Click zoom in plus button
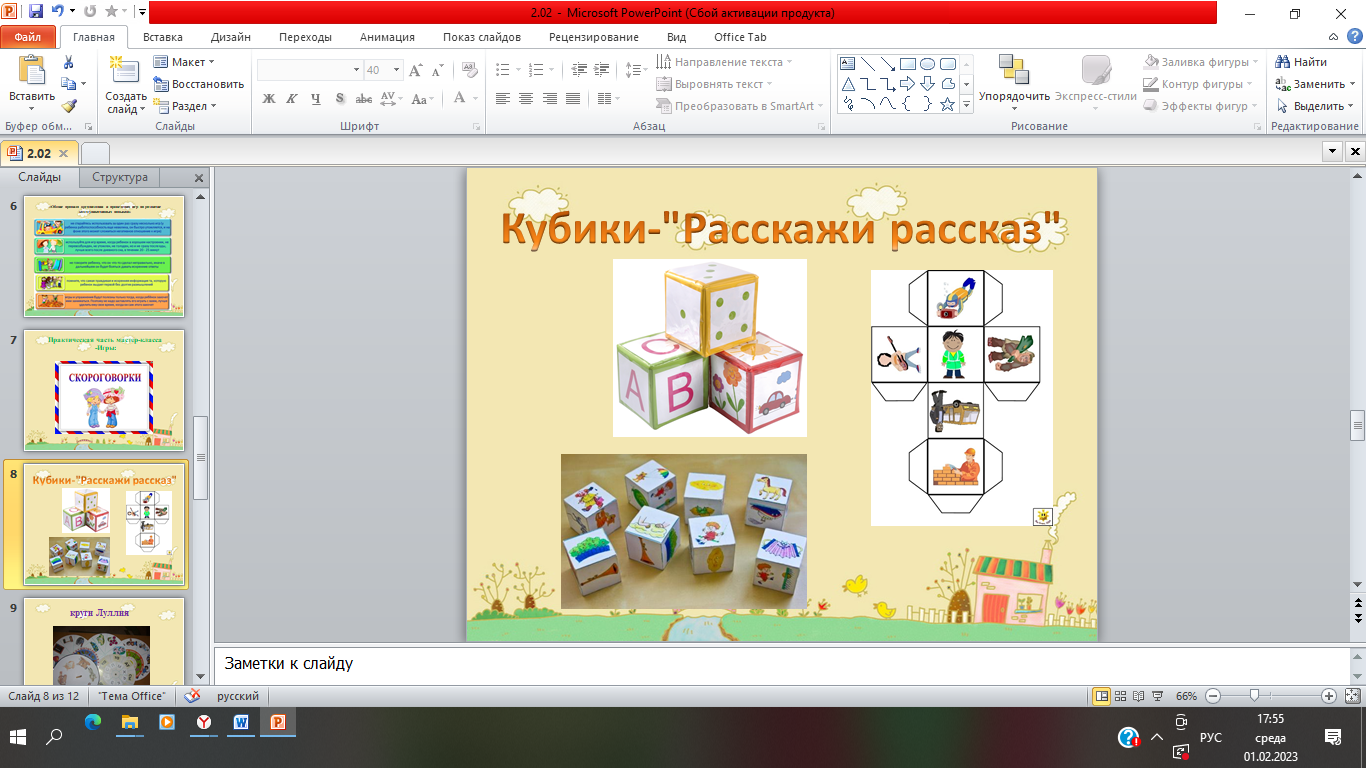This screenshot has width=1366, height=768. coord(1329,696)
